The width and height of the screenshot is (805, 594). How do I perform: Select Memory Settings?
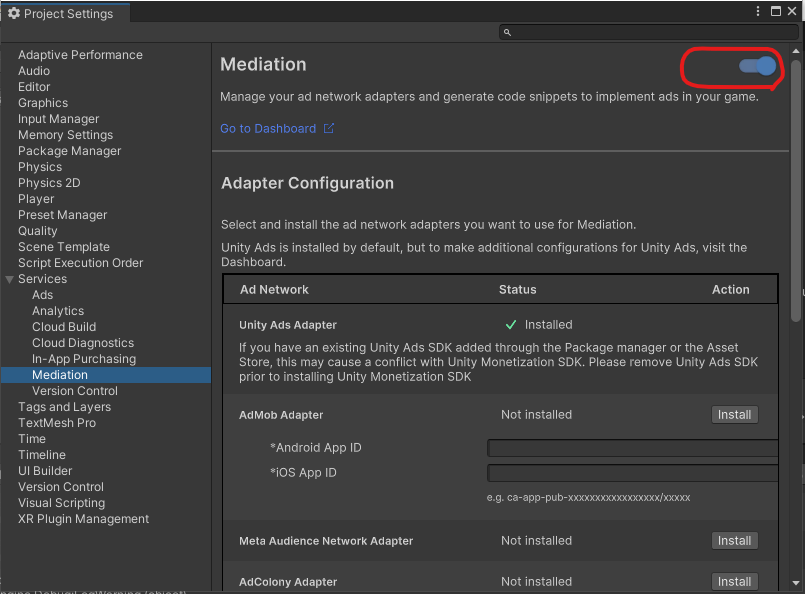tap(66, 135)
